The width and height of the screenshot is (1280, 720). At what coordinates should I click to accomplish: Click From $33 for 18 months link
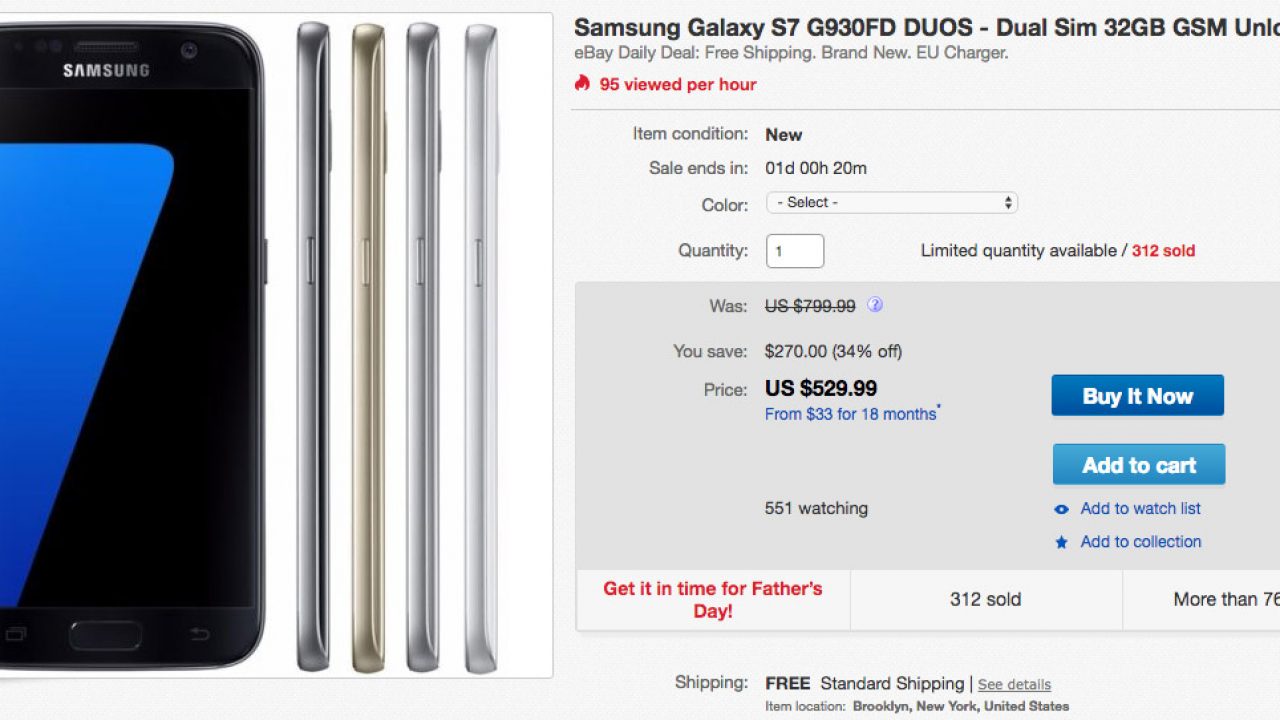pos(851,414)
